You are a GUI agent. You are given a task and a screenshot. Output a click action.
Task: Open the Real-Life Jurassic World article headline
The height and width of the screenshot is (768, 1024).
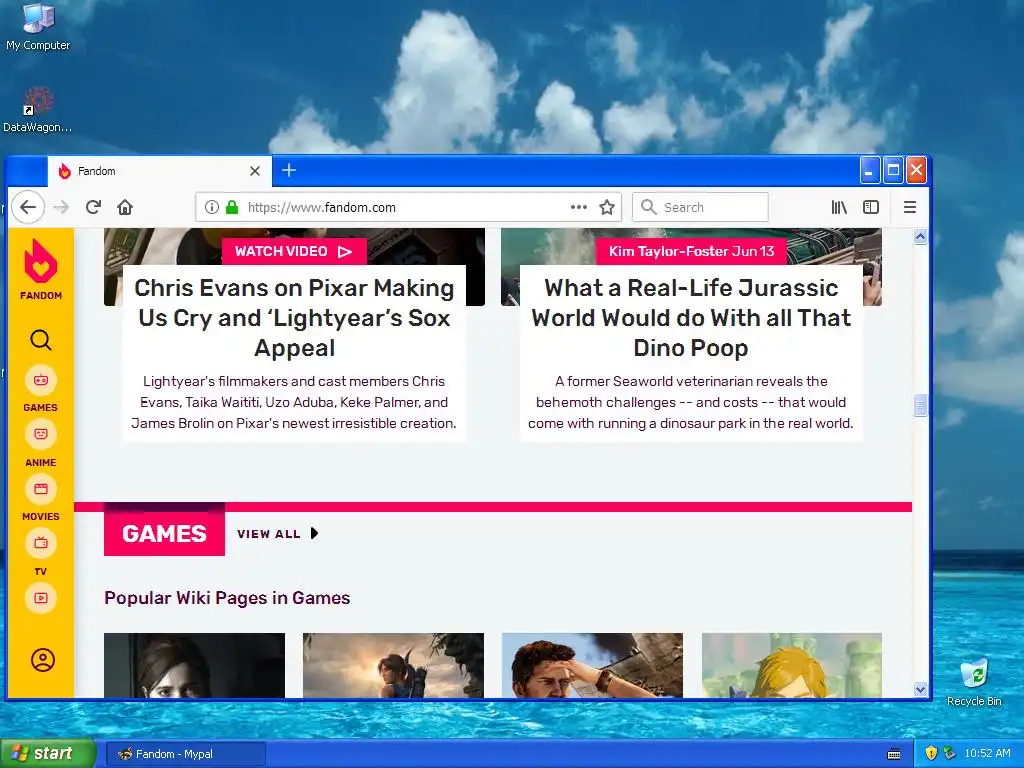(691, 318)
